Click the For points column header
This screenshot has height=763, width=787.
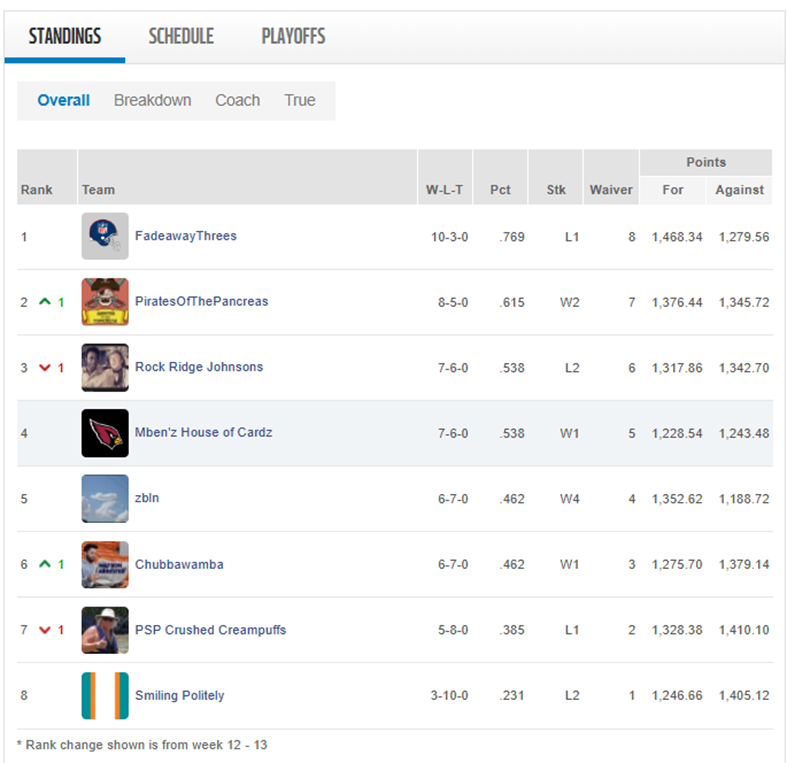point(673,190)
